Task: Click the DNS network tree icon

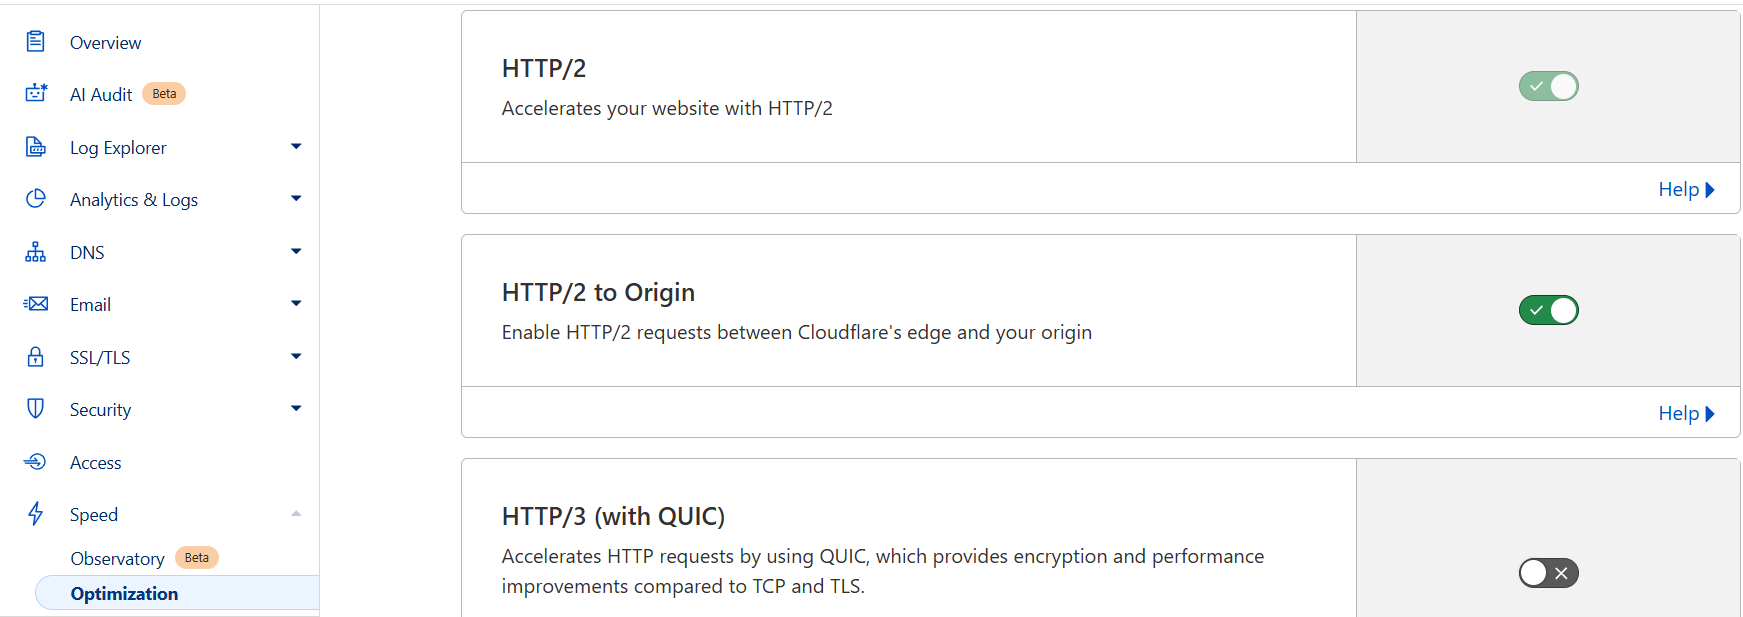Action: (x=36, y=251)
